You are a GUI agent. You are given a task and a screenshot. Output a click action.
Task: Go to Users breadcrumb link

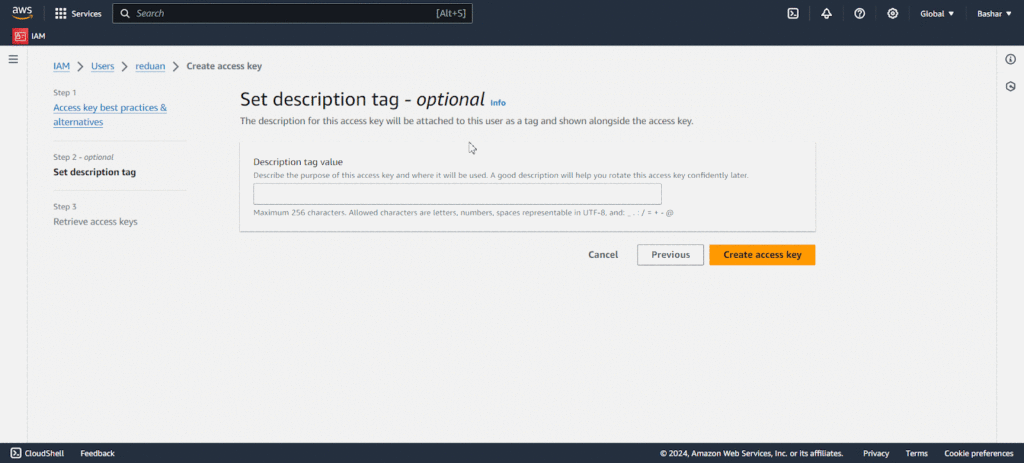pyautogui.click(x=102, y=66)
